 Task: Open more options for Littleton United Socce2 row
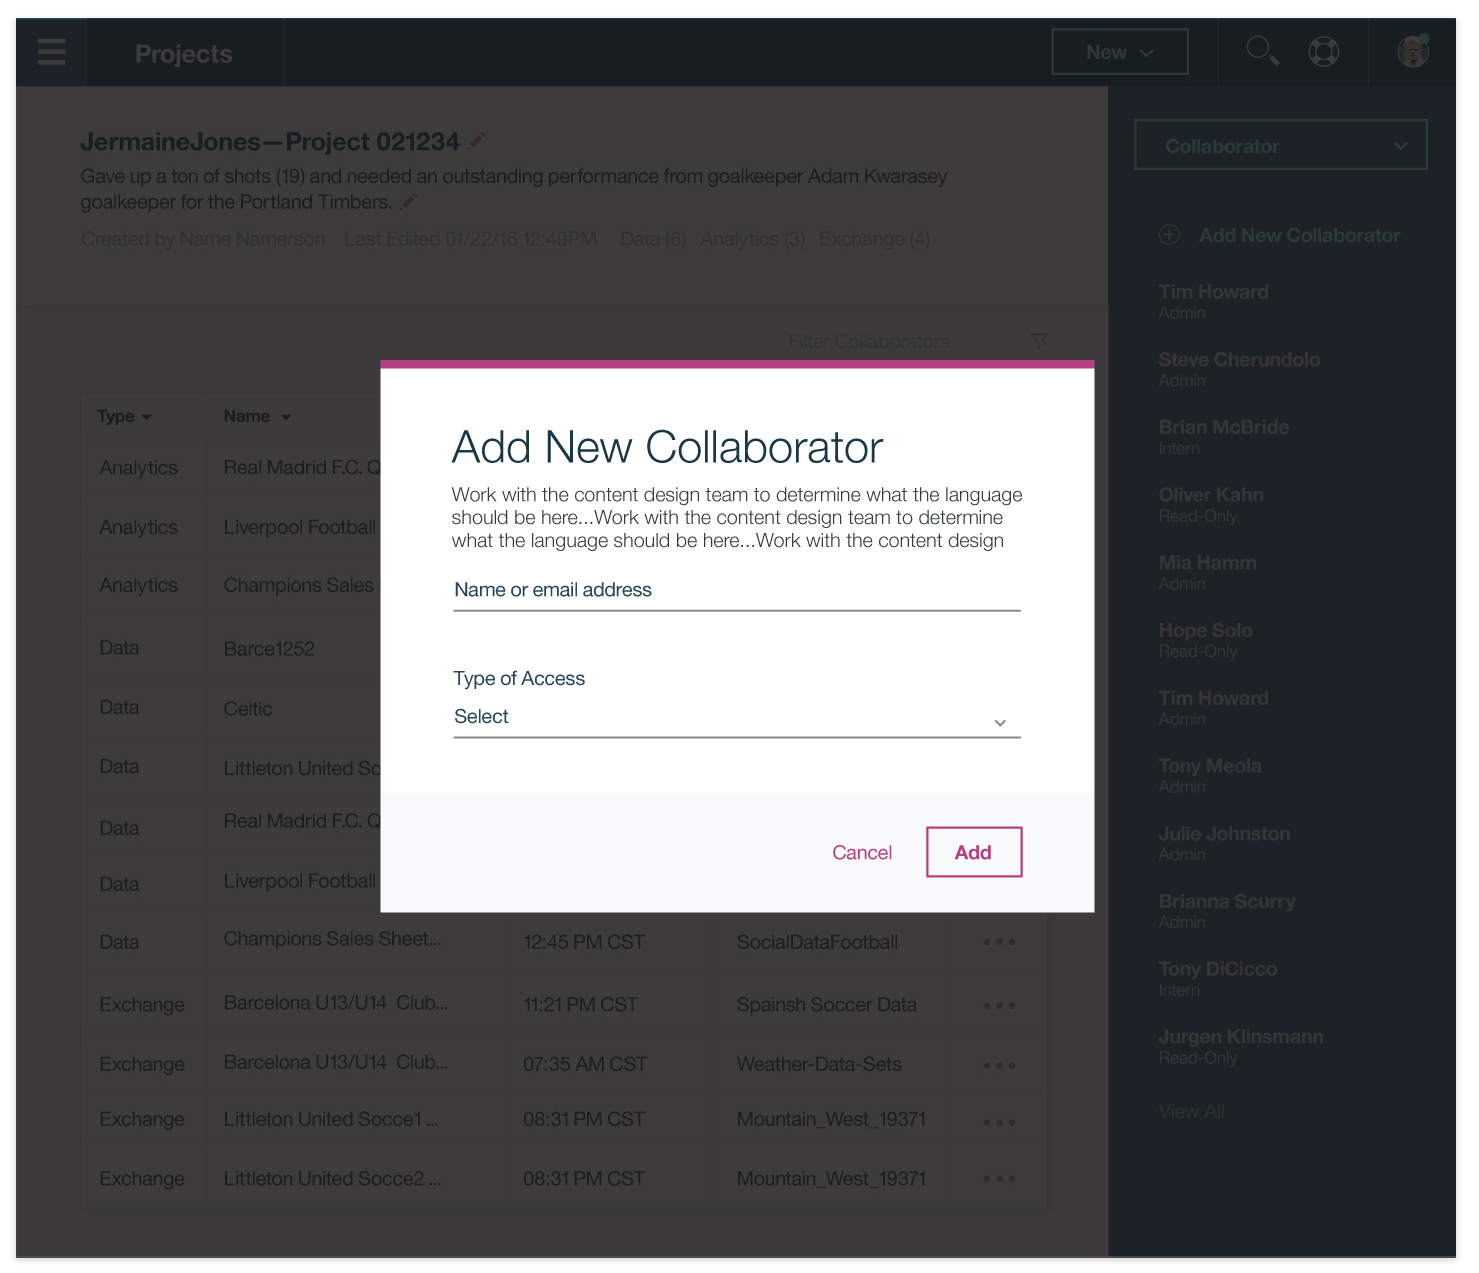pyautogui.click(x=999, y=1179)
